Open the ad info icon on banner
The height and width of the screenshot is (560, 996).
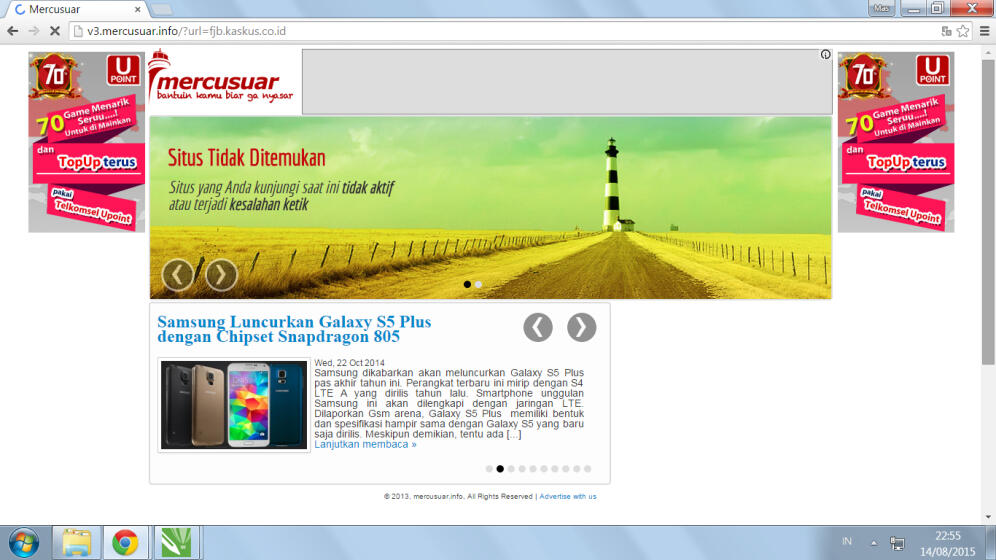point(825,55)
